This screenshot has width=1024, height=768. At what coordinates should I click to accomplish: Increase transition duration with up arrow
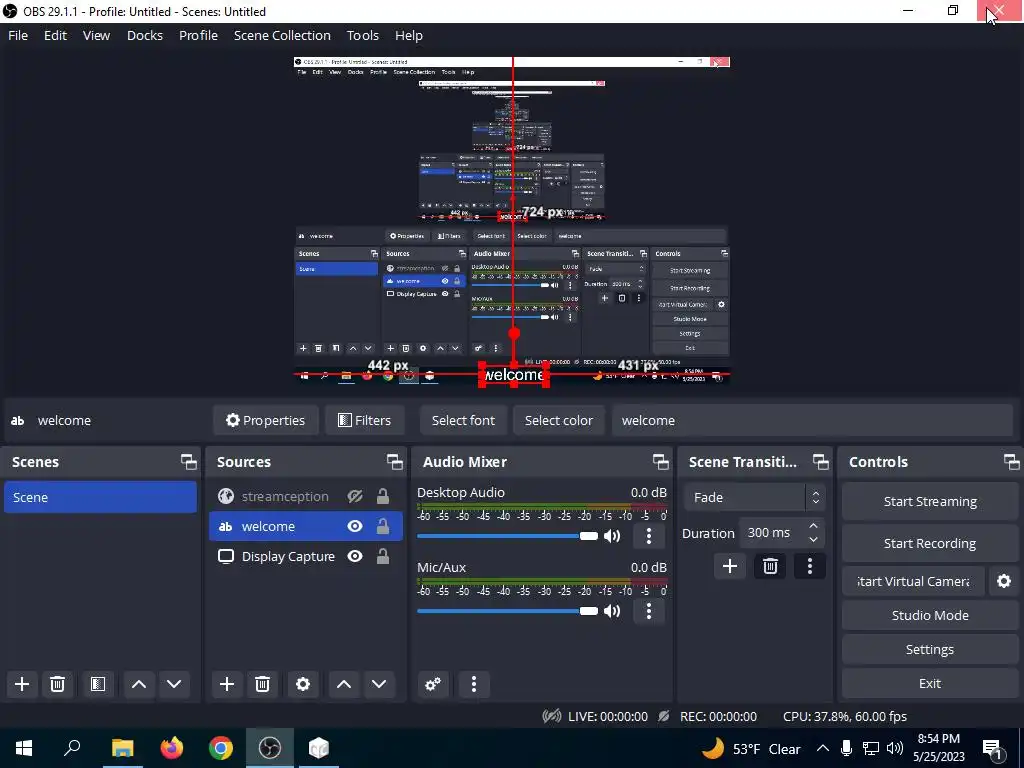[813, 526]
